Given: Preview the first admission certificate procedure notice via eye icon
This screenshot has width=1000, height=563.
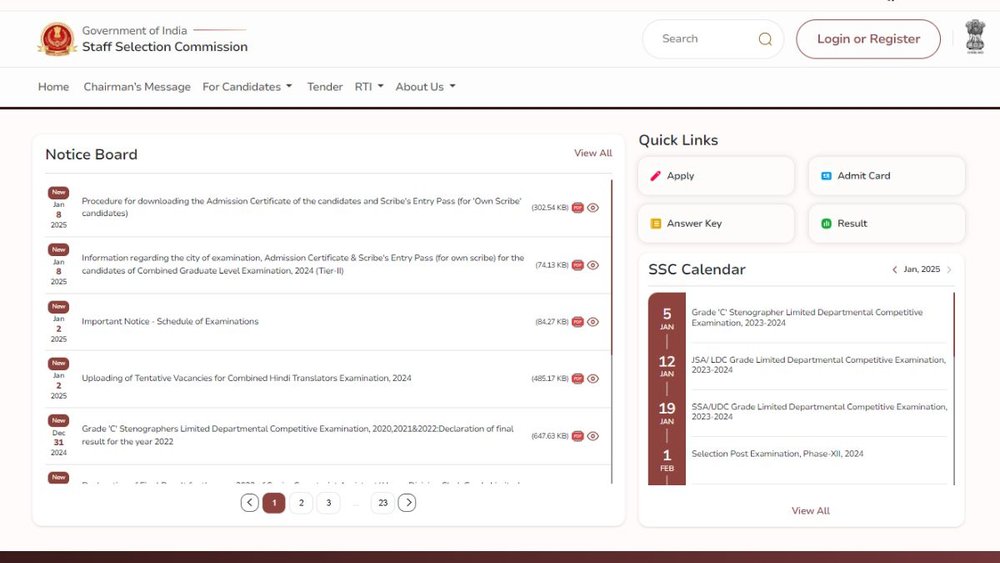Looking at the screenshot, I should (593, 208).
